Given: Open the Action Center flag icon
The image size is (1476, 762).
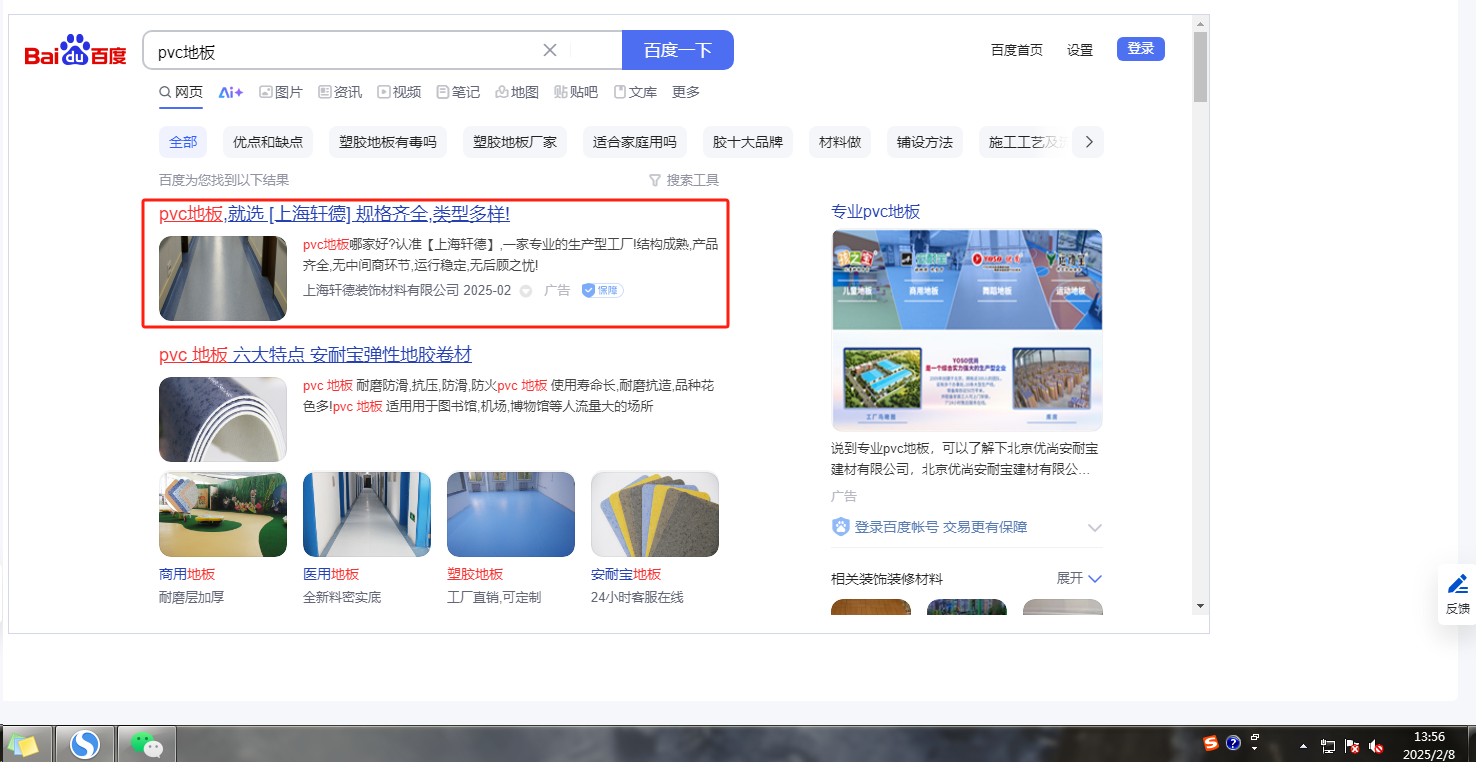Looking at the screenshot, I should (1352, 746).
